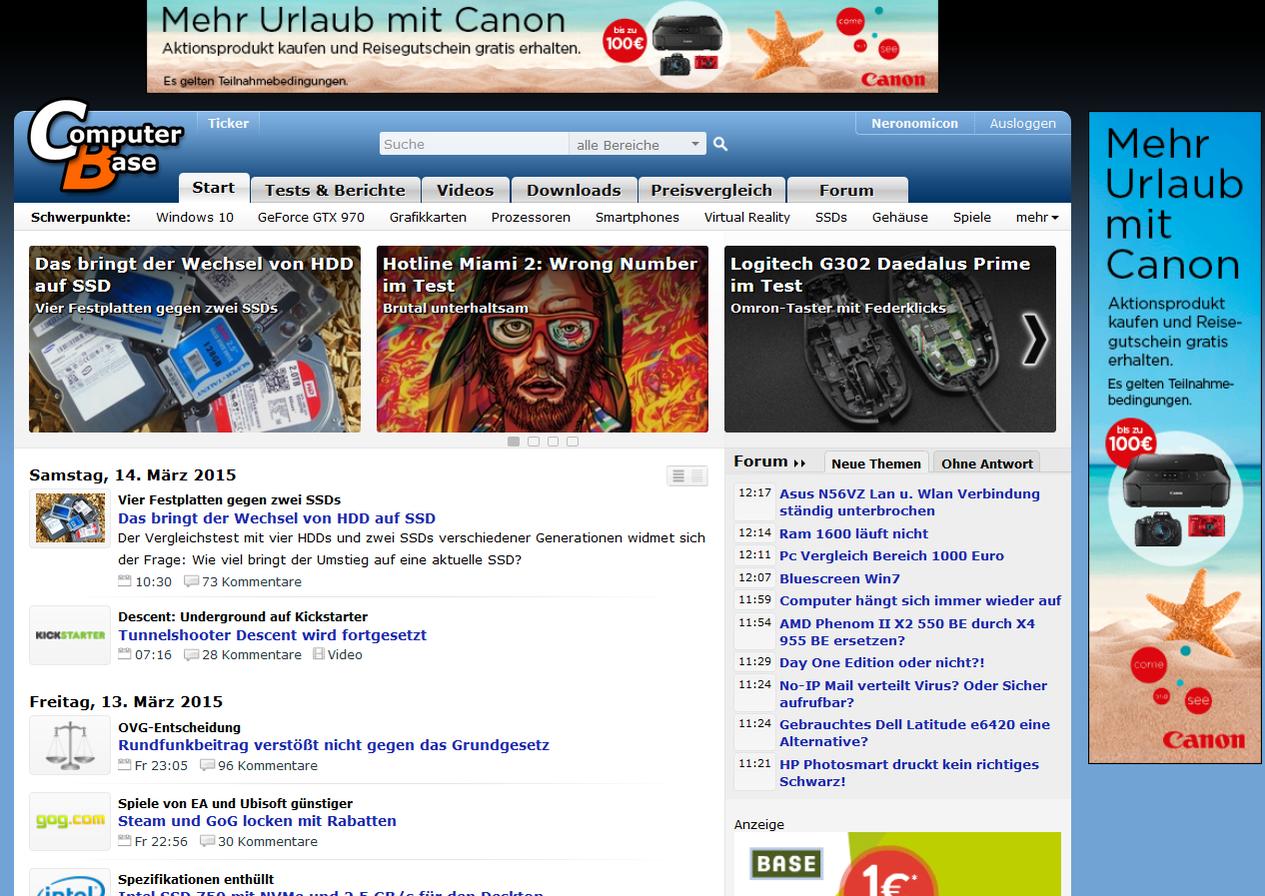The width and height of the screenshot is (1265, 896).
Task: Advance the teaser carousel with the right arrow
Action: (1035, 339)
